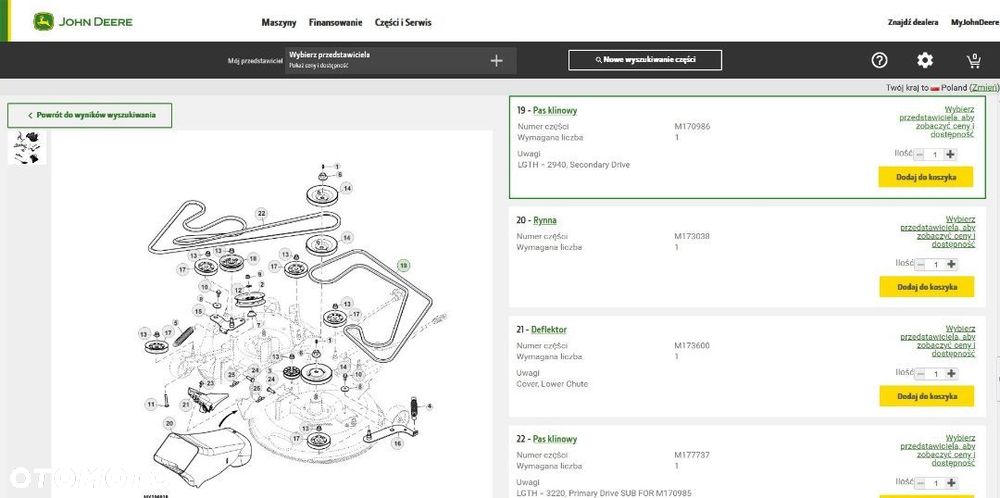Increase quantity for Deflektor
Image resolution: width=1000 pixels, height=498 pixels.
tap(951, 374)
